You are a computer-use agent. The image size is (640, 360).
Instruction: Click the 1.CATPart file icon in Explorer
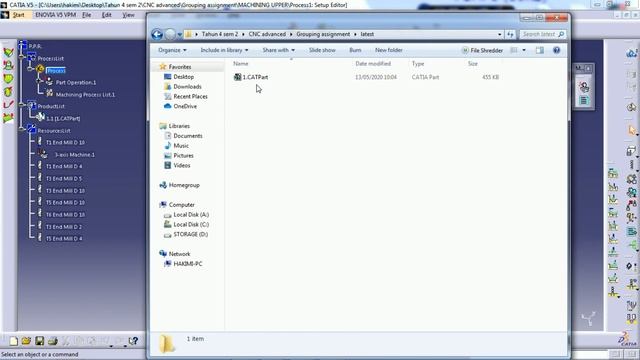tap(237, 77)
